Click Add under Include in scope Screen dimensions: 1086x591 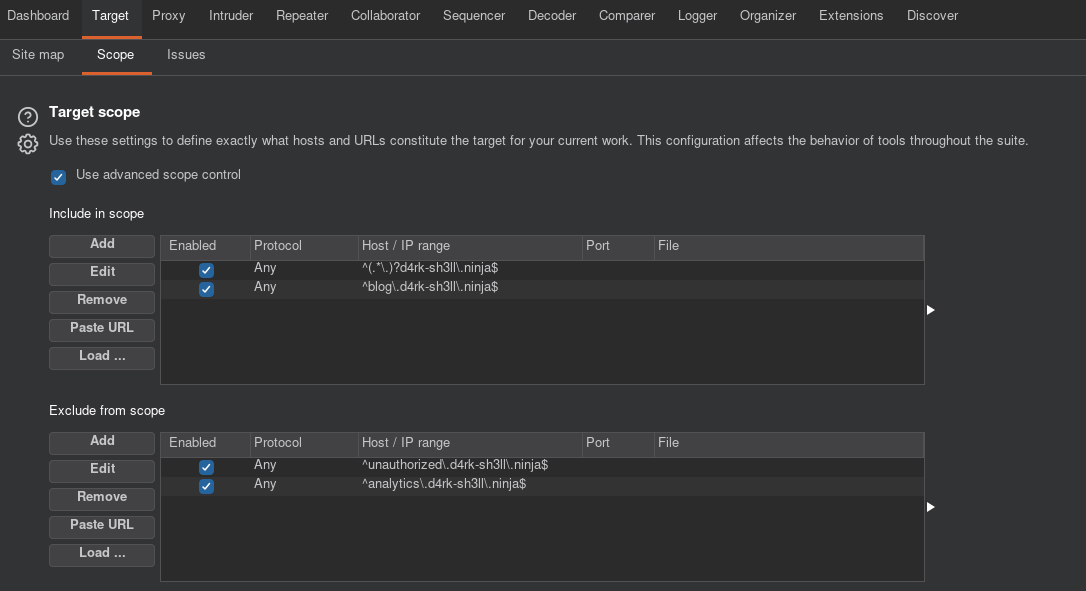[102, 245]
